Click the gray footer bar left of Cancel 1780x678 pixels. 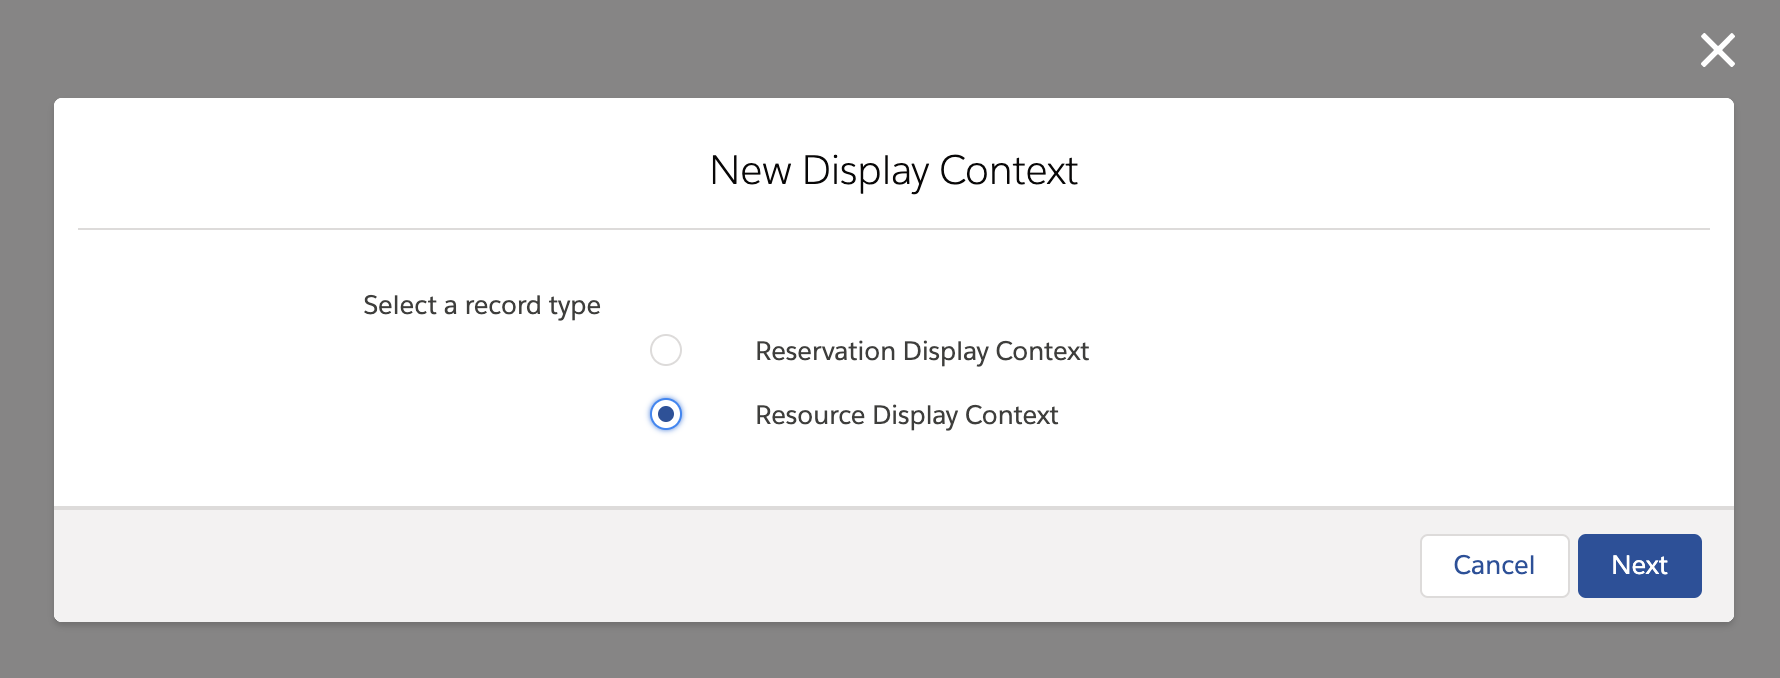[x=700, y=566]
